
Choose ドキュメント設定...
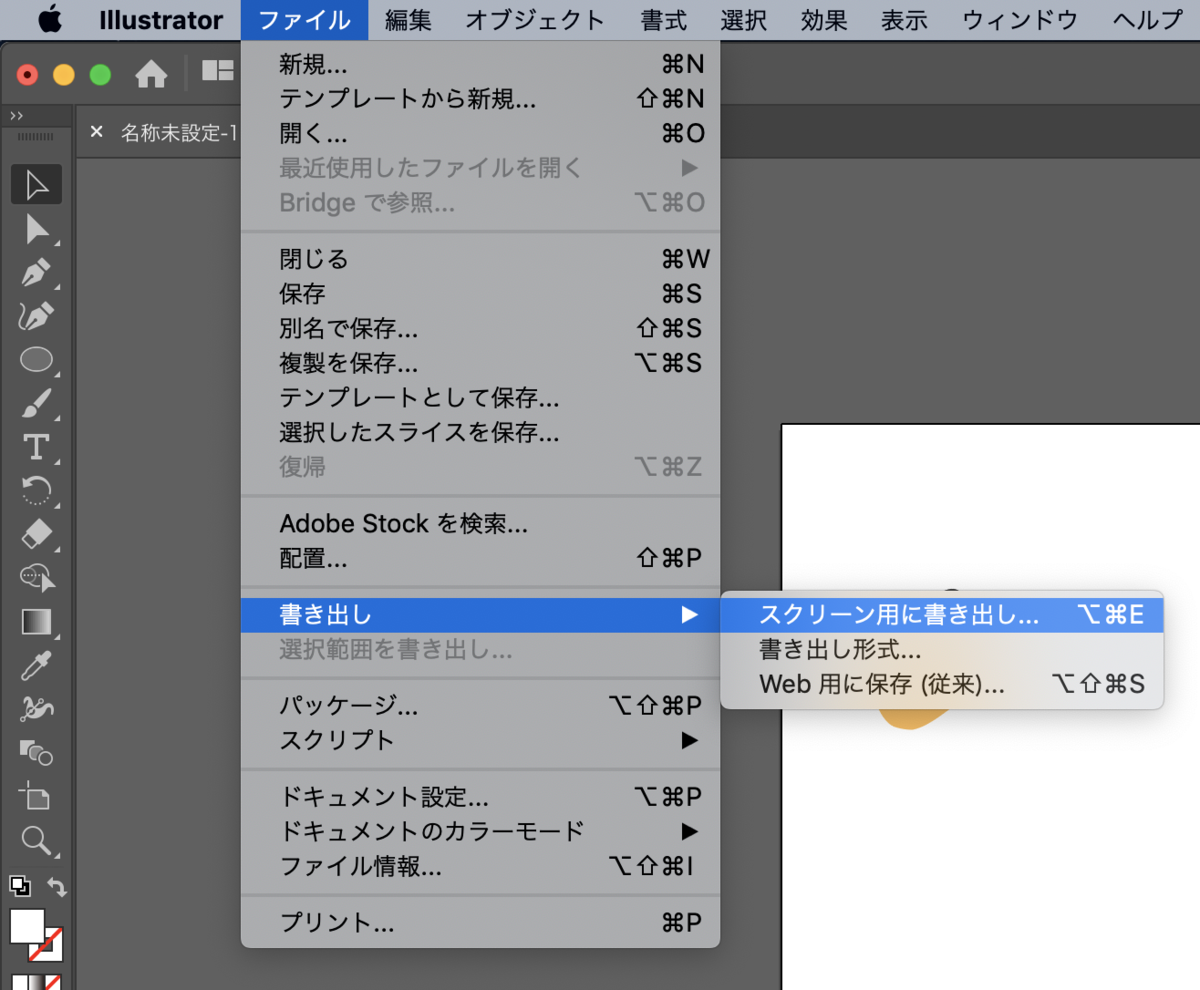coord(480,797)
